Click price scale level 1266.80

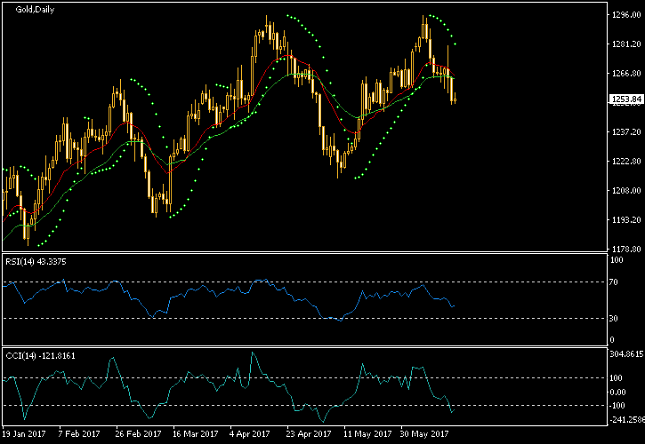626,73
